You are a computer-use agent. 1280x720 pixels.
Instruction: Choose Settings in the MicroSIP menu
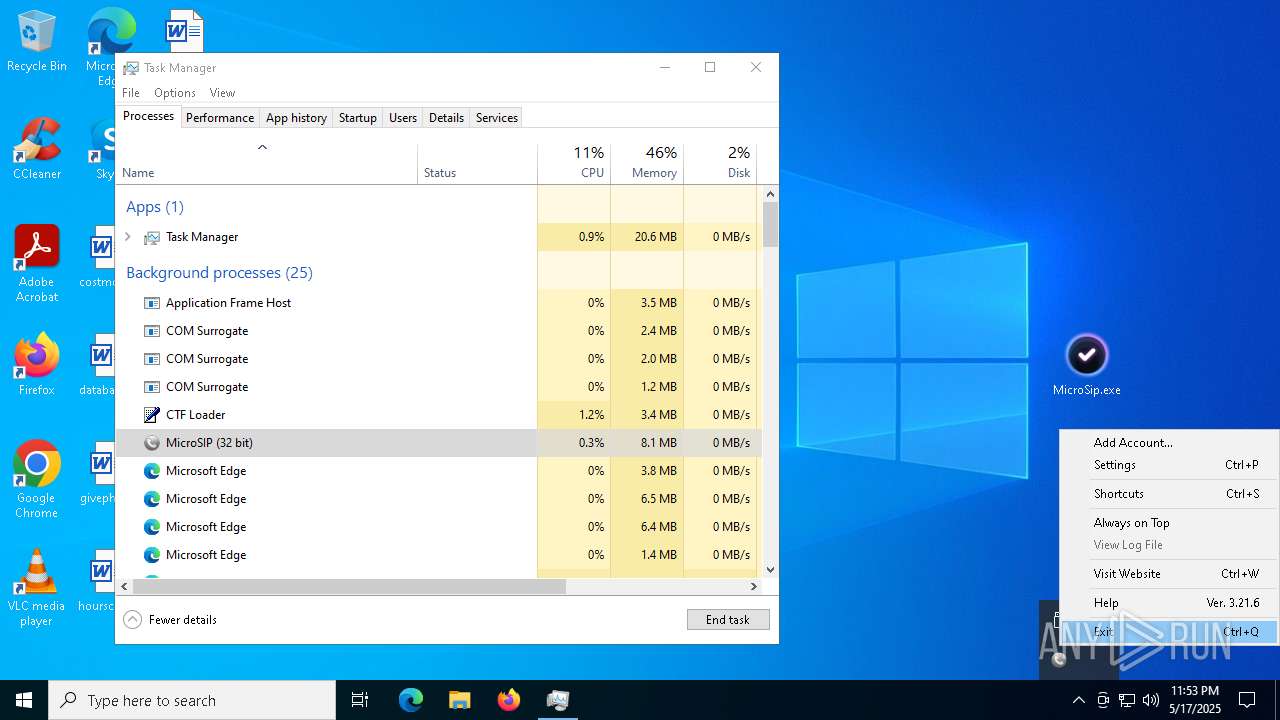pyautogui.click(x=1169, y=465)
